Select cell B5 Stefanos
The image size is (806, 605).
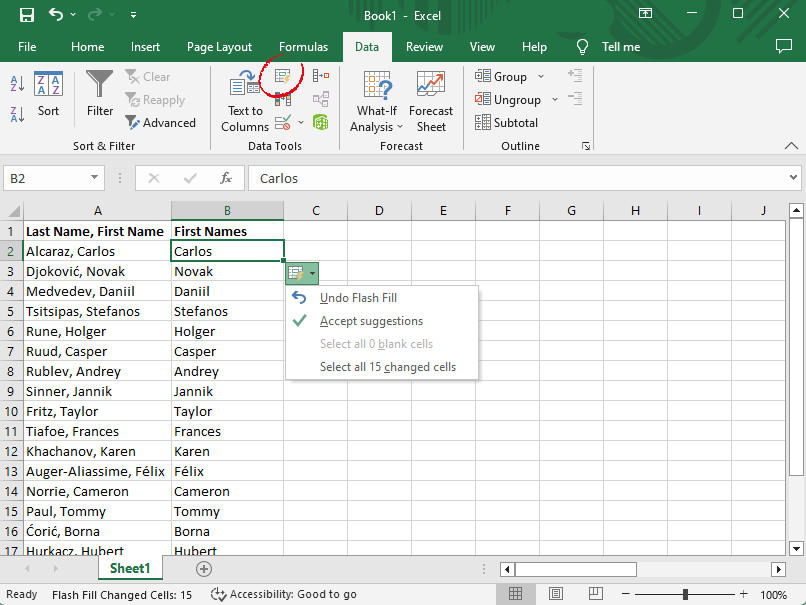[227, 311]
